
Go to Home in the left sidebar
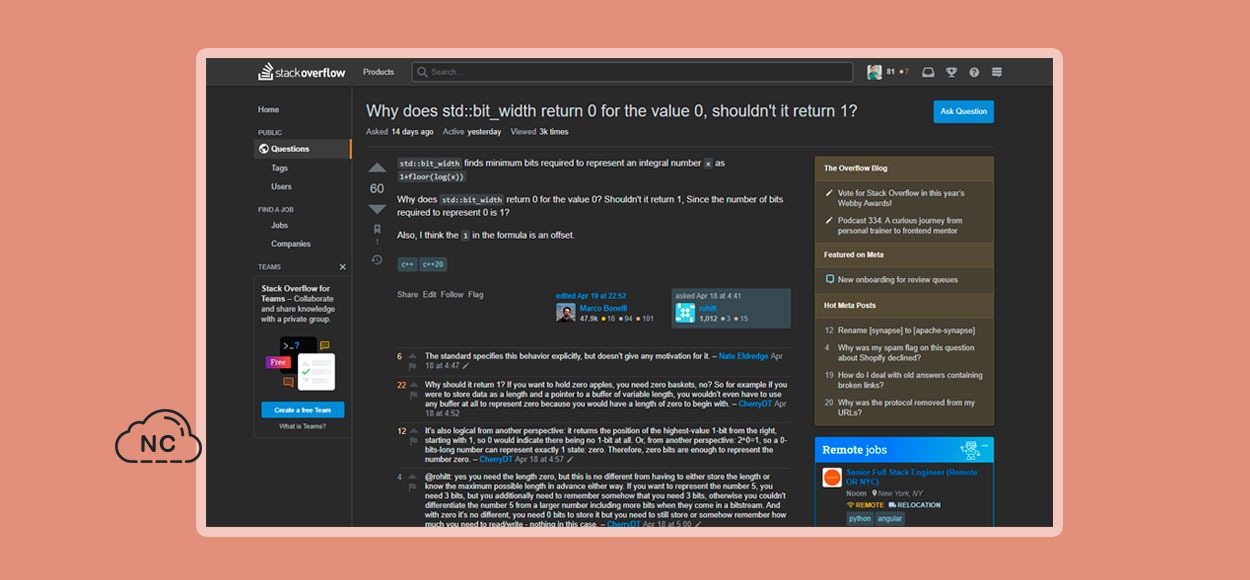[x=268, y=110]
